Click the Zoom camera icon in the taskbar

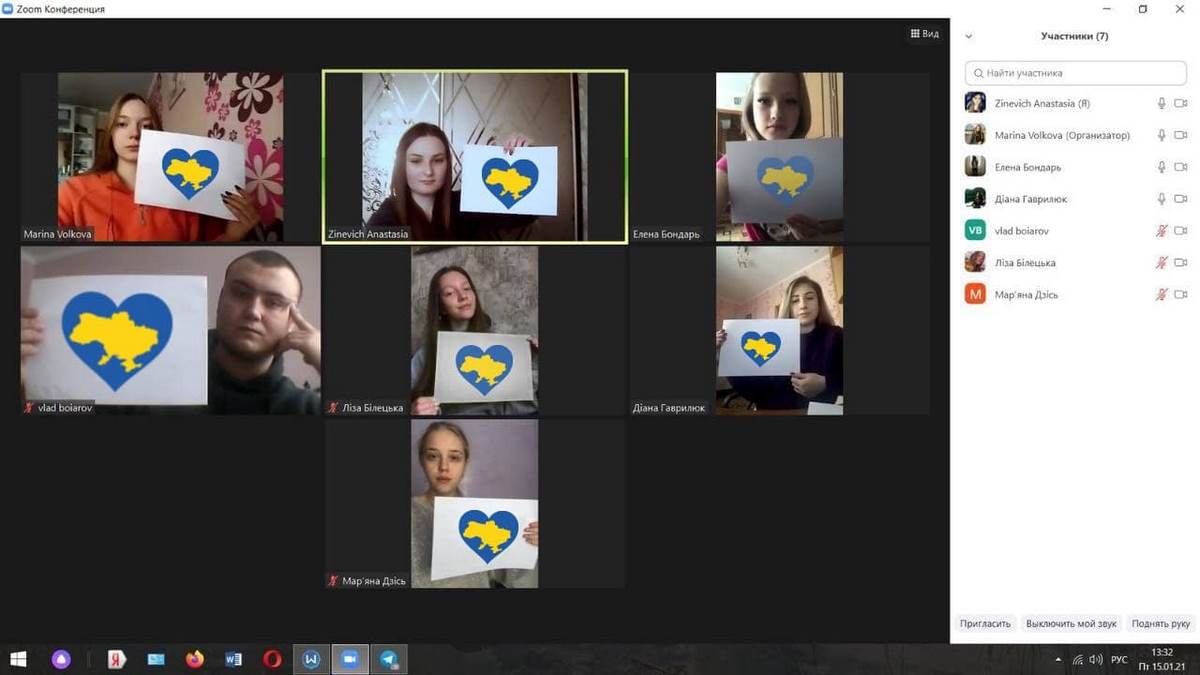pos(349,659)
